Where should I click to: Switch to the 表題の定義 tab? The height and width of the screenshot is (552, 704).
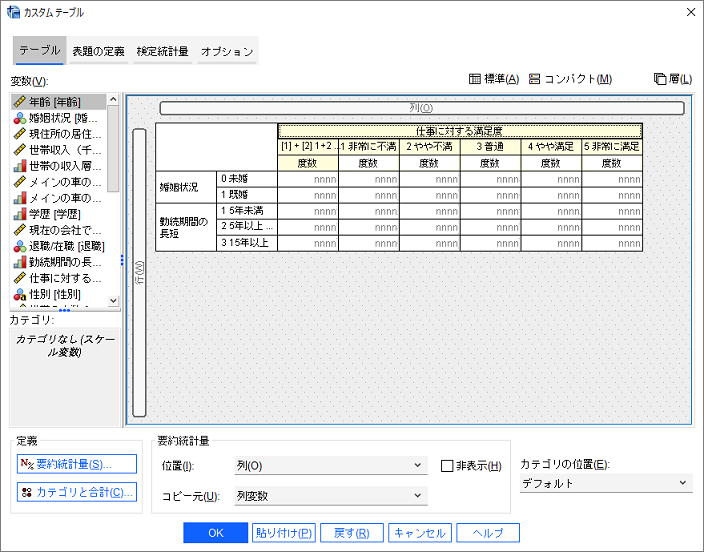tap(98, 51)
